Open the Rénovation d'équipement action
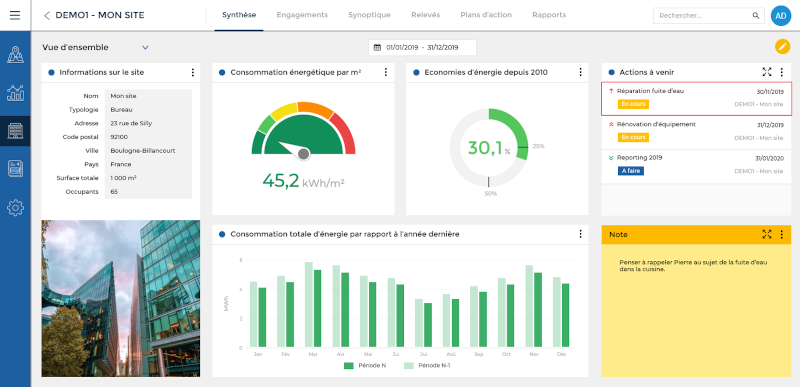This screenshot has width=800, height=387. click(696, 132)
